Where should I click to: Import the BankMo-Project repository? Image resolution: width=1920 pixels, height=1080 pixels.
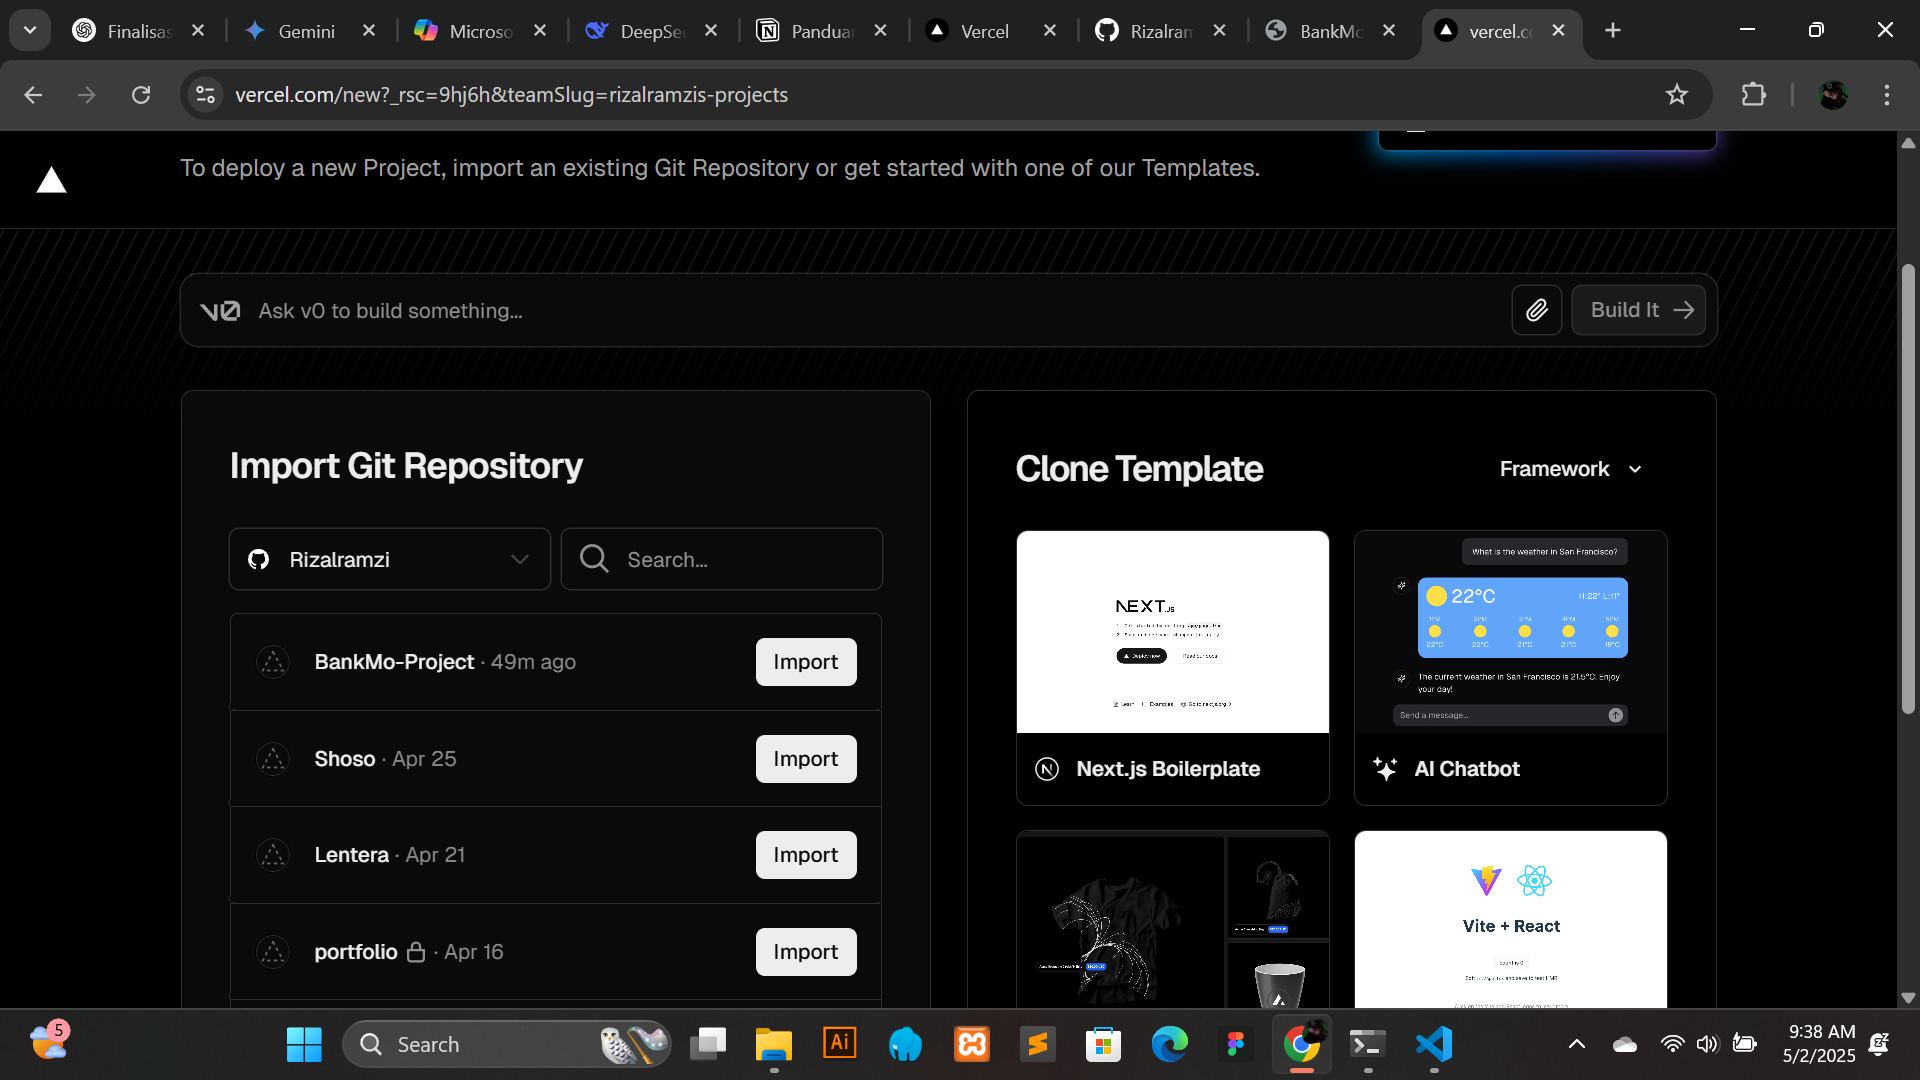(806, 662)
